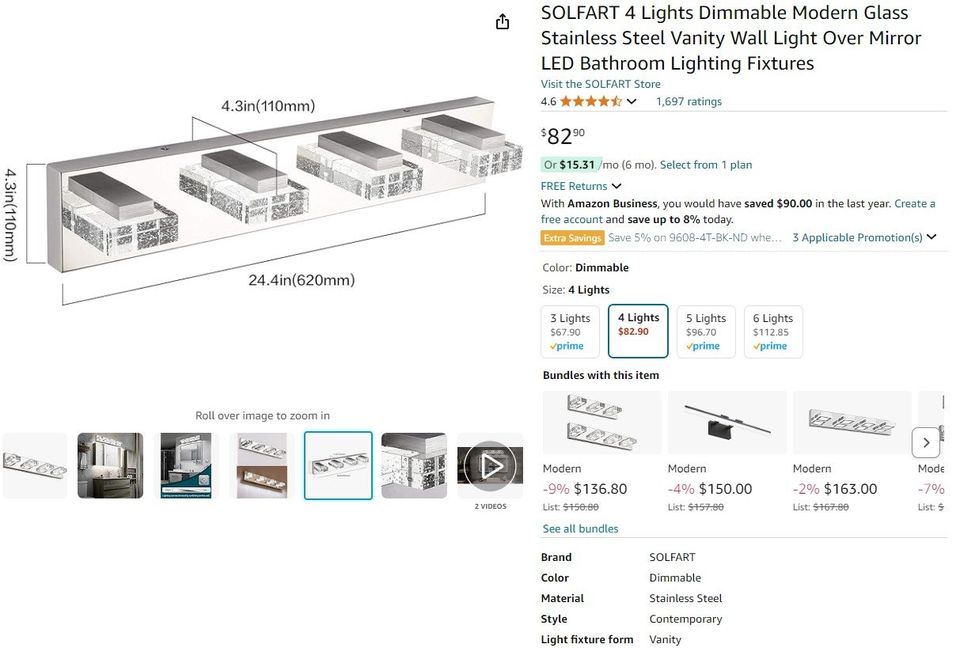Expand the 3 Applicable Promotion(s) chevron
The image size is (960, 648).
932,238
